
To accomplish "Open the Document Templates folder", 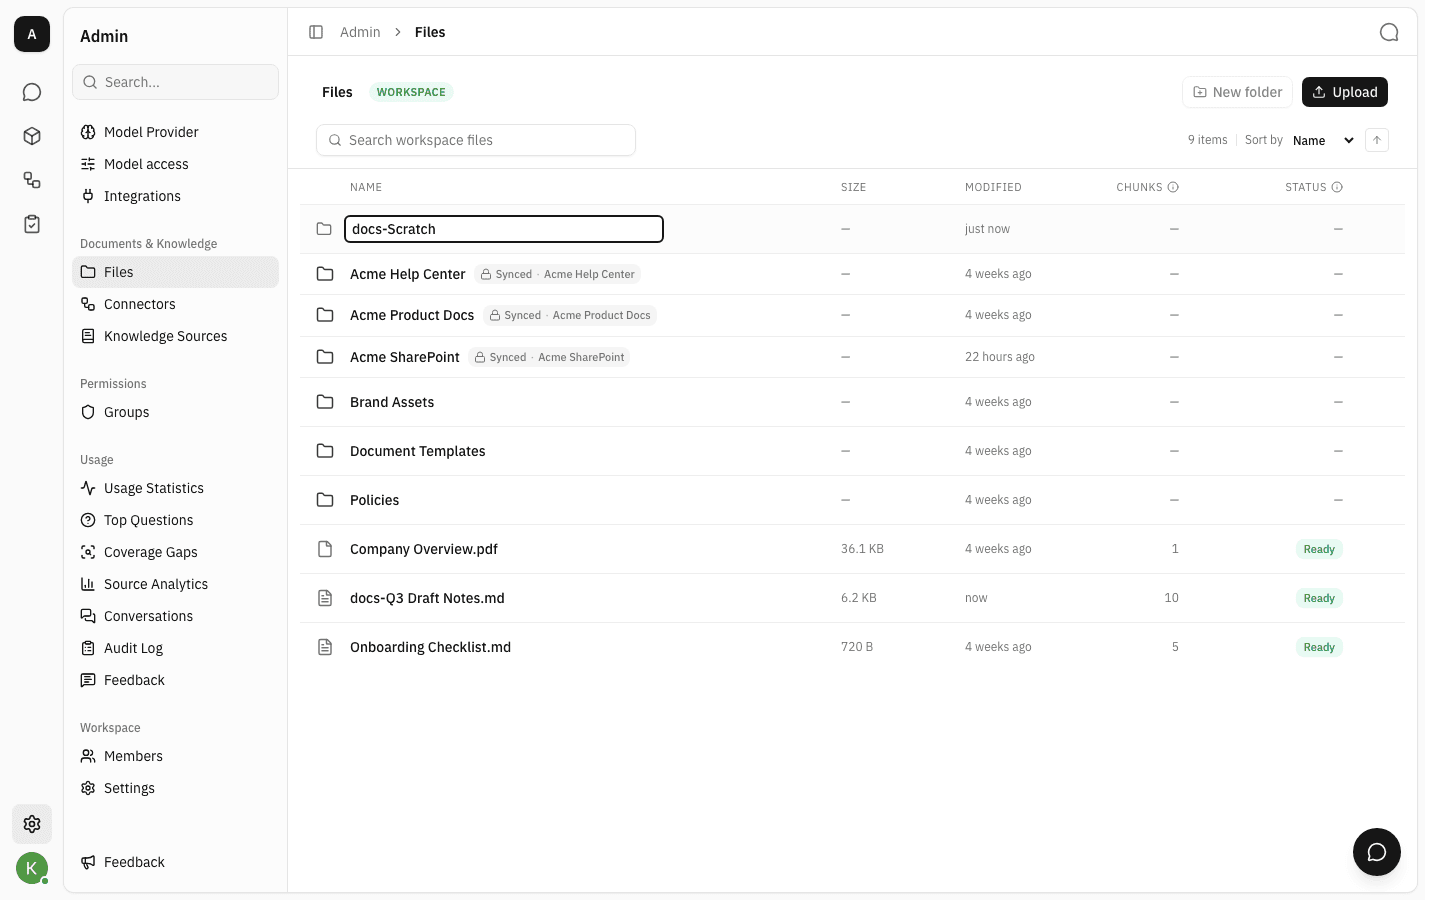I will click(x=417, y=451).
